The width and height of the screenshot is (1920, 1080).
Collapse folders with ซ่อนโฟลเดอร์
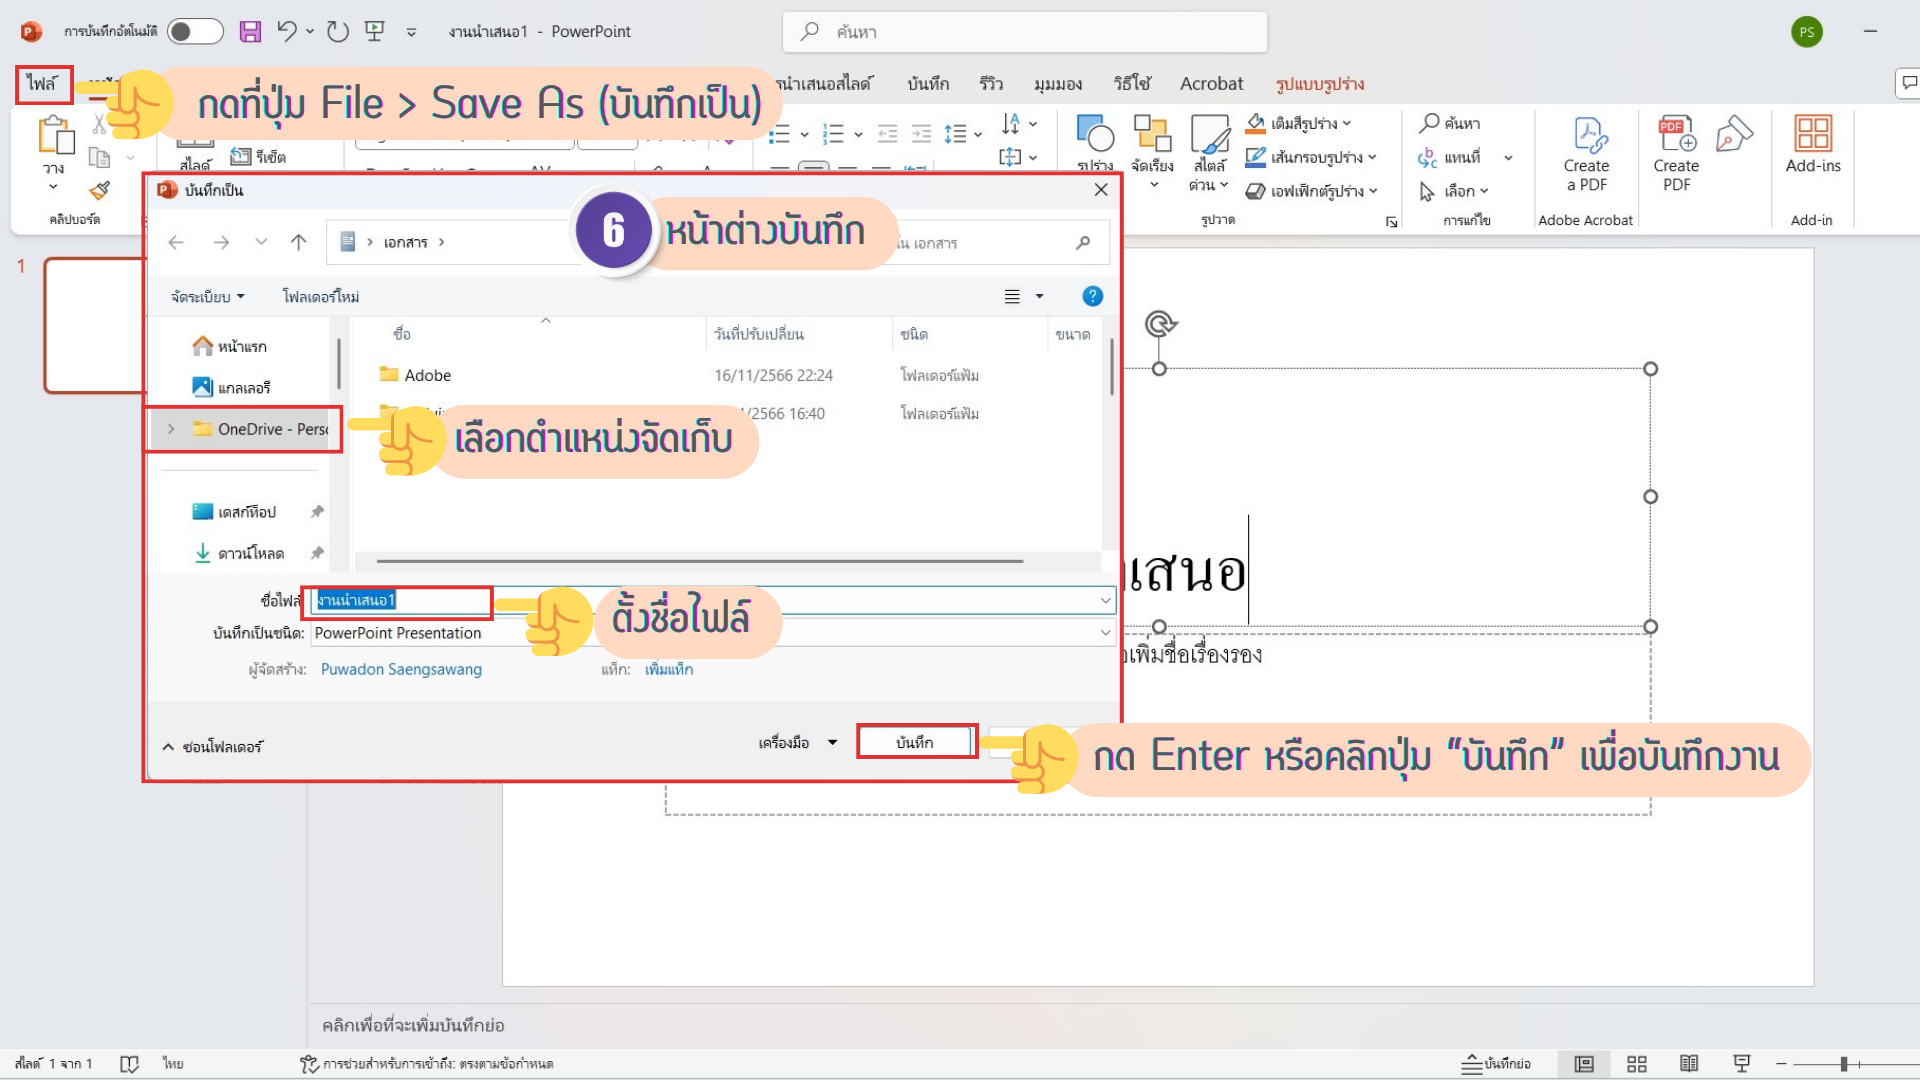coord(212,746)
